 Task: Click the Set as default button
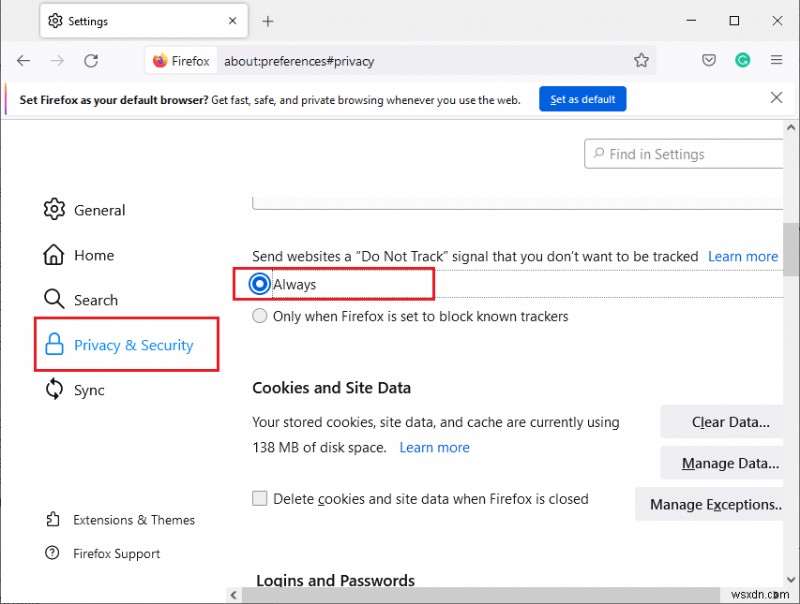click(582, 98)
